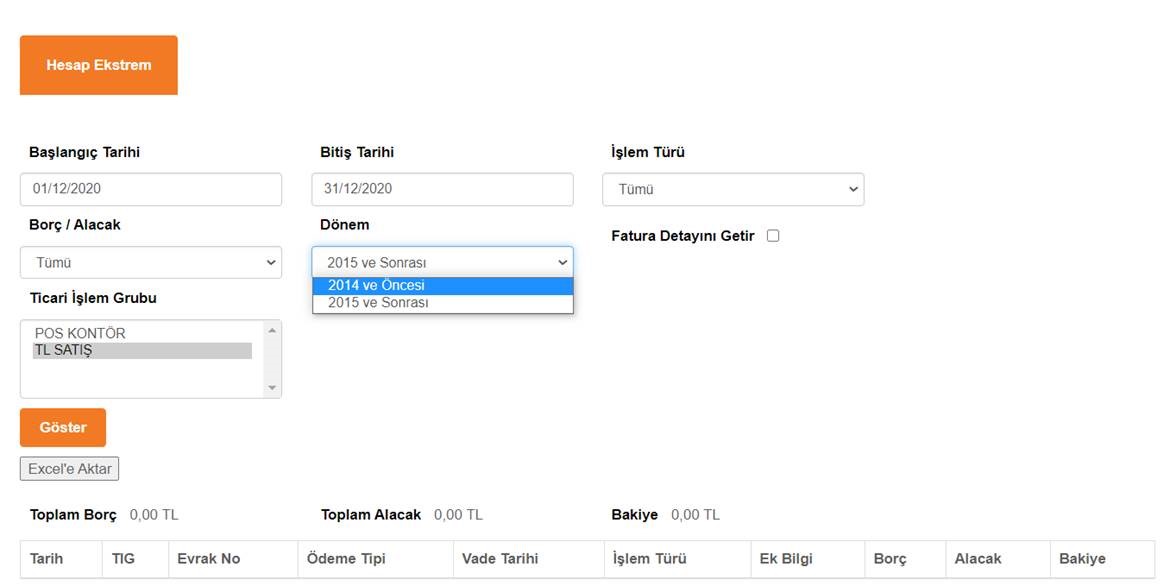
Task: Open the Hesap Ekstrem tab
Action: click(x=98, y=65)
